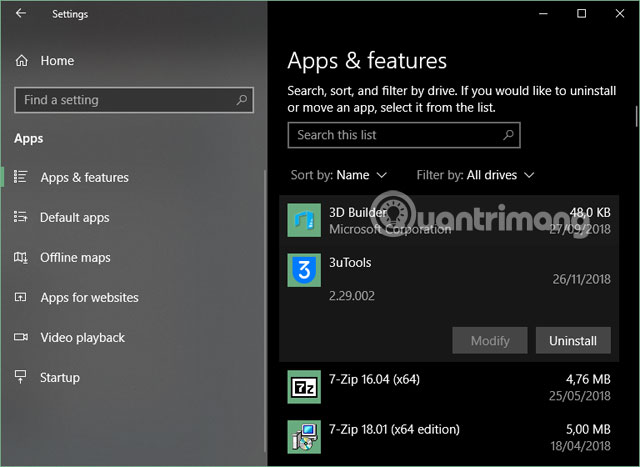The image size is (640, 467).
Task: Select 7-Zip 16.04 (x64) entry
Action: [x=374, y=379]
